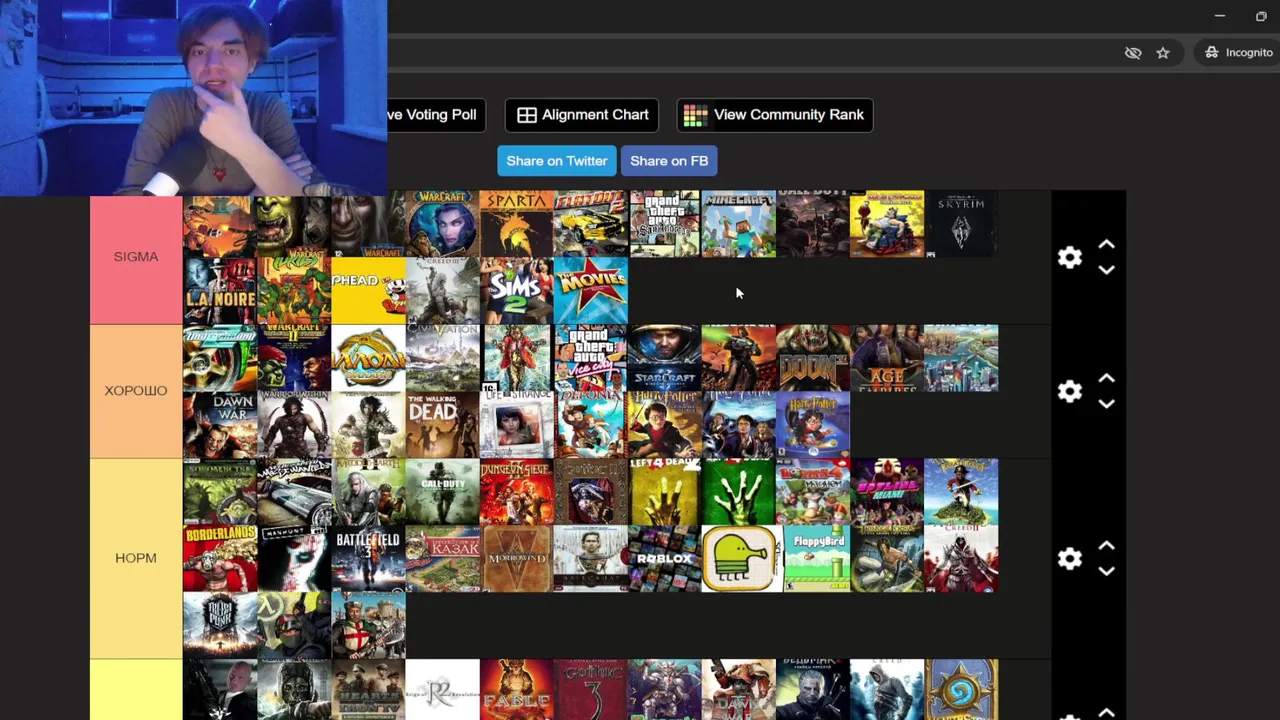Click the Alignment Chart button
The image size is (1280, 720).
coord(582,115)
